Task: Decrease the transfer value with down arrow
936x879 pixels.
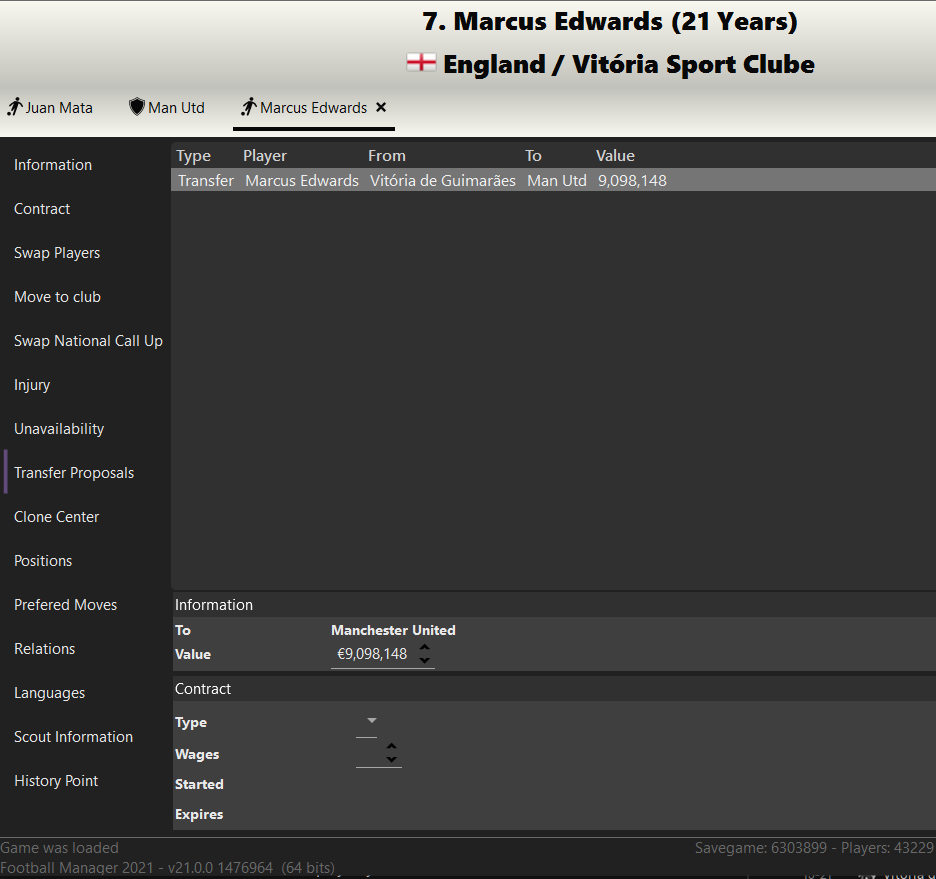Action: 424,661
